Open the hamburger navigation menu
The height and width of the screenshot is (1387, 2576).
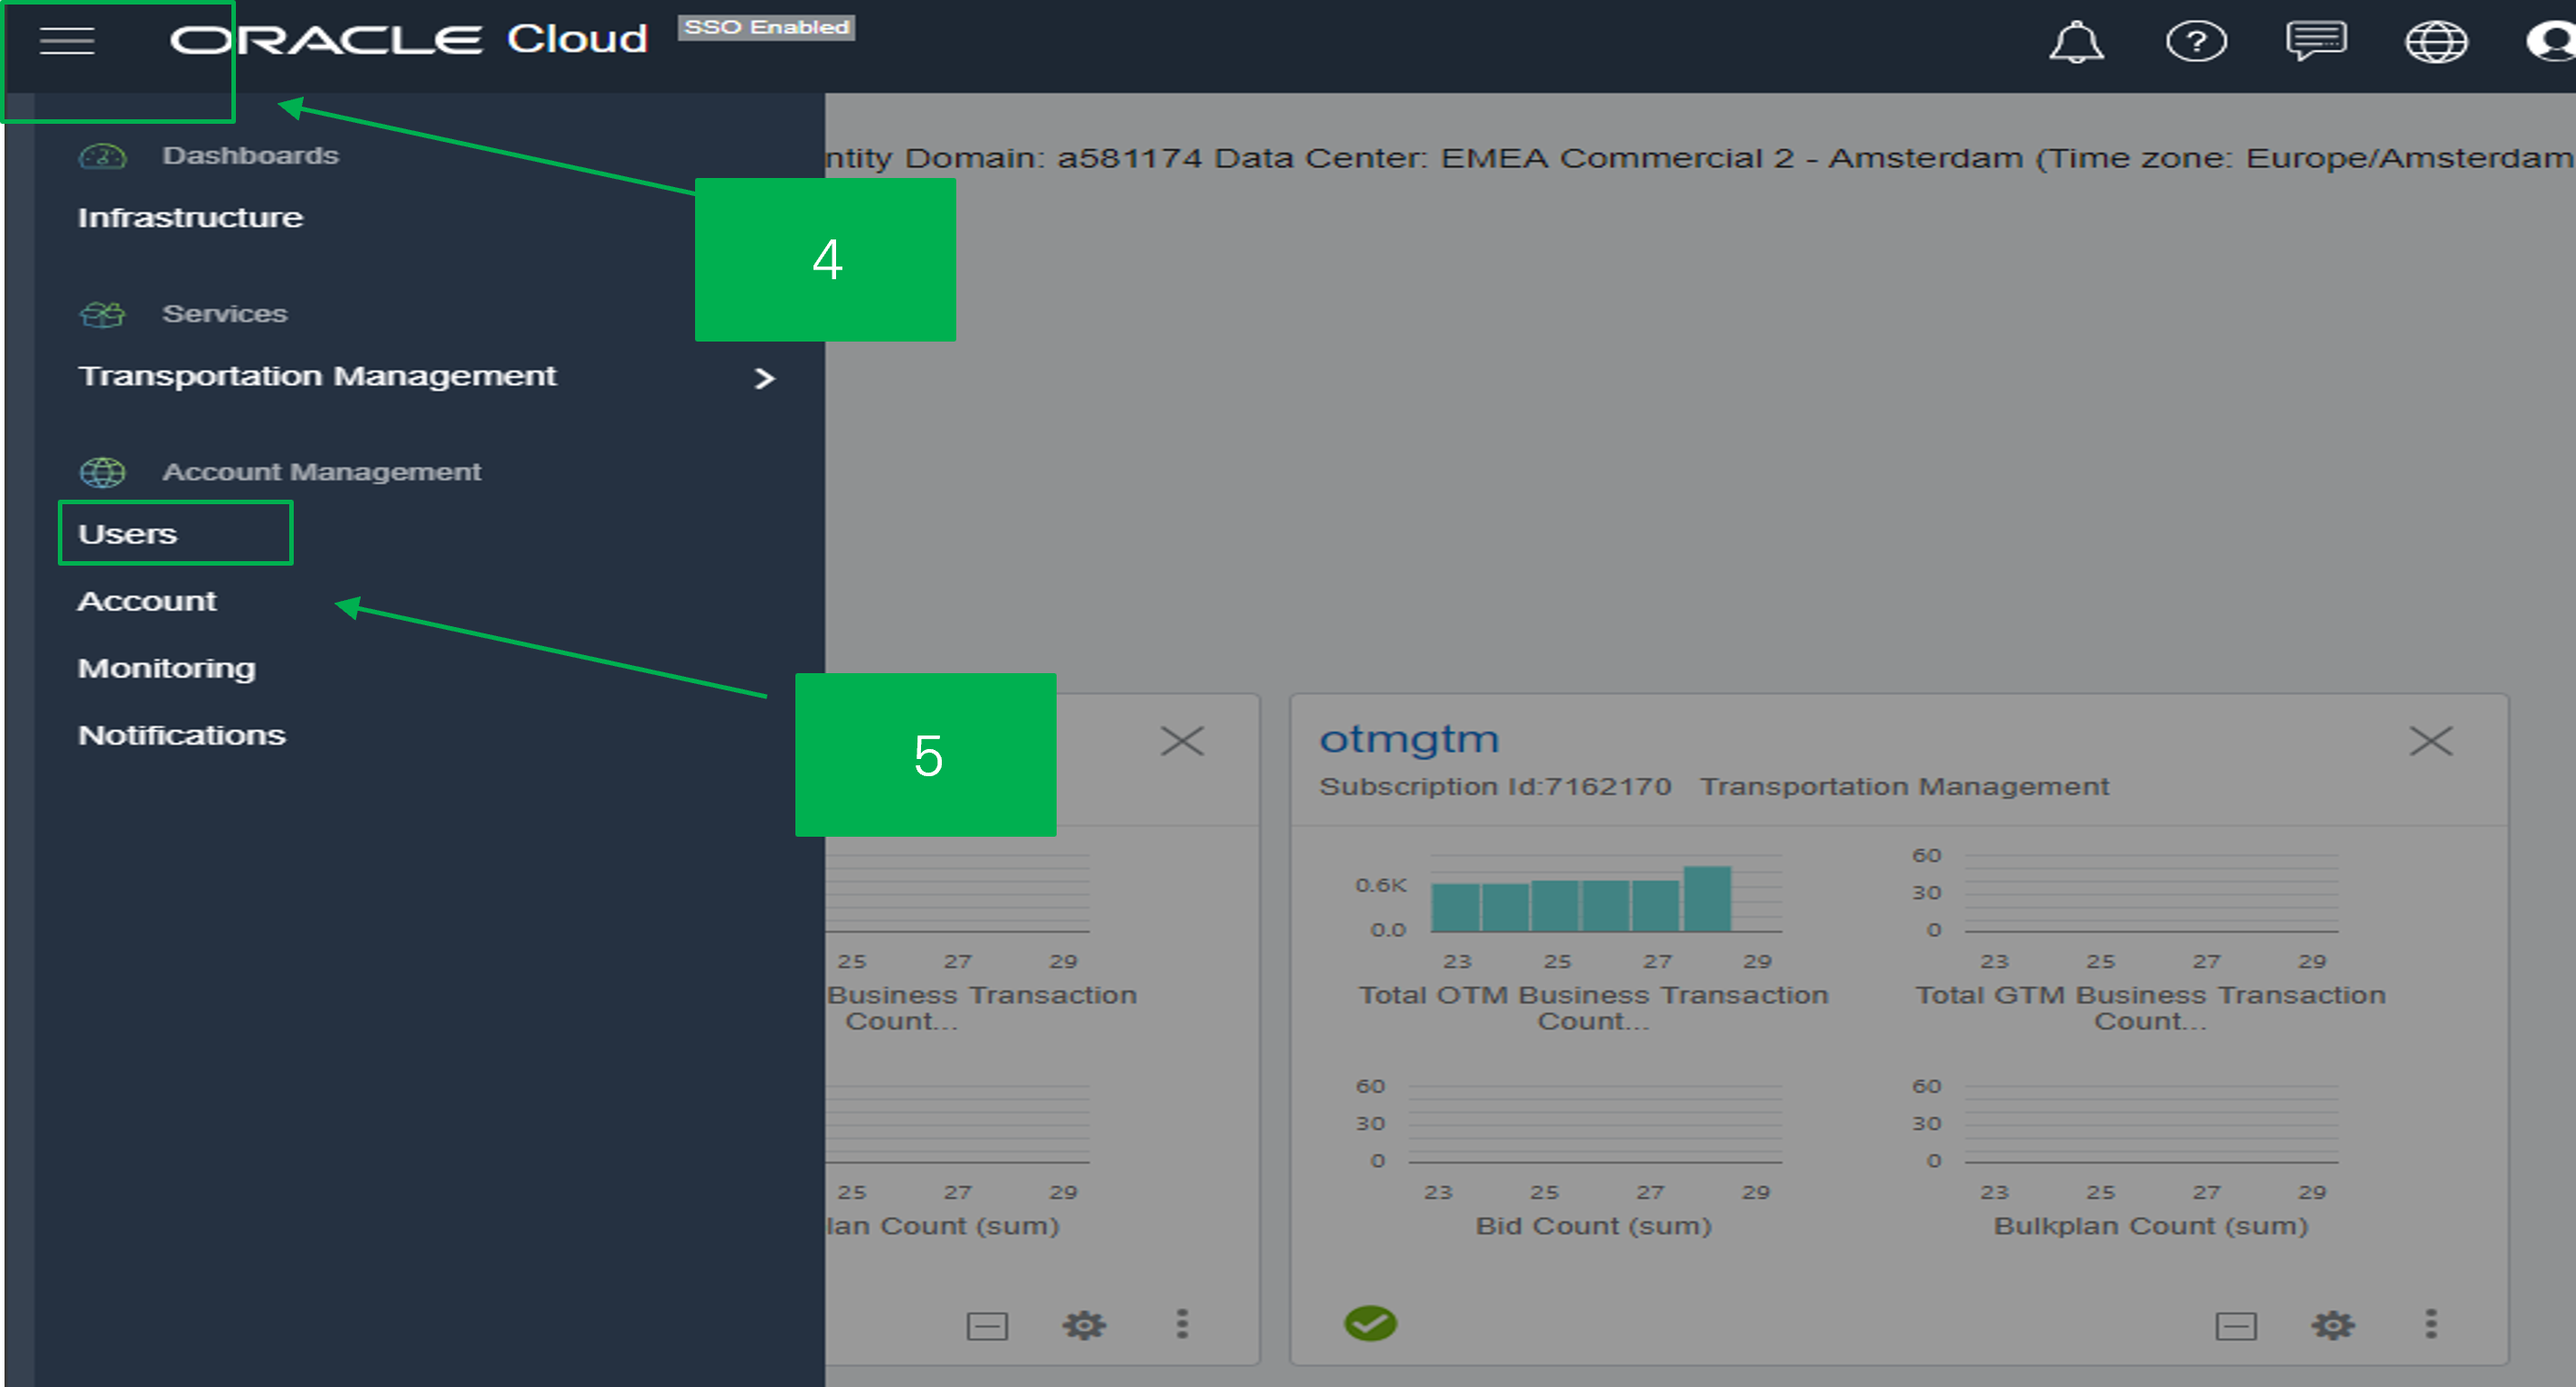pyautogui.click(x=67, y=41)
